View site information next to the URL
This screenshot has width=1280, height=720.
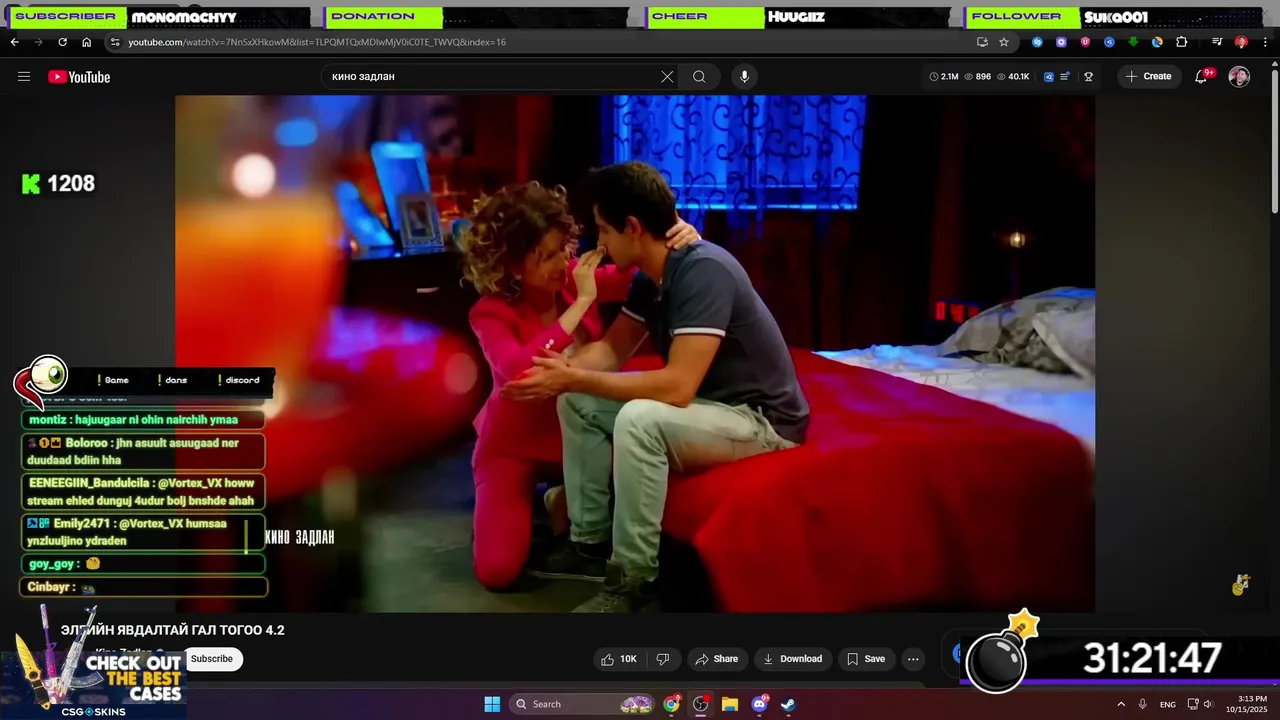coord(115,42)
